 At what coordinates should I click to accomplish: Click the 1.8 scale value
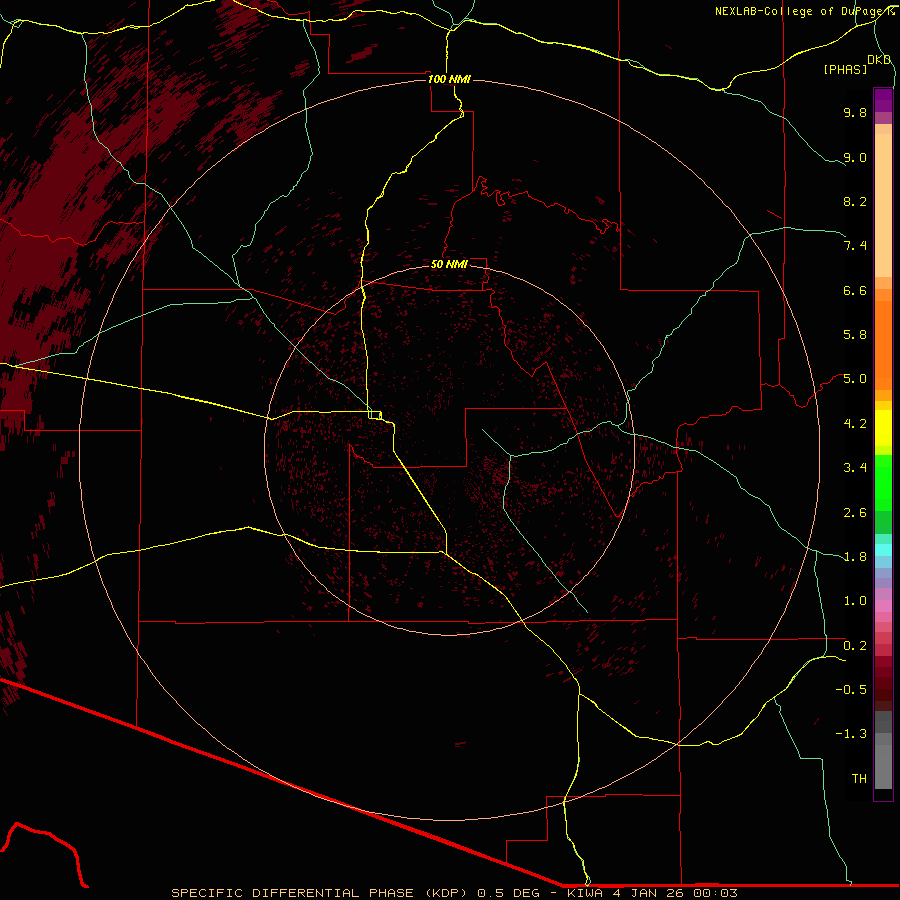click(855, 557)
